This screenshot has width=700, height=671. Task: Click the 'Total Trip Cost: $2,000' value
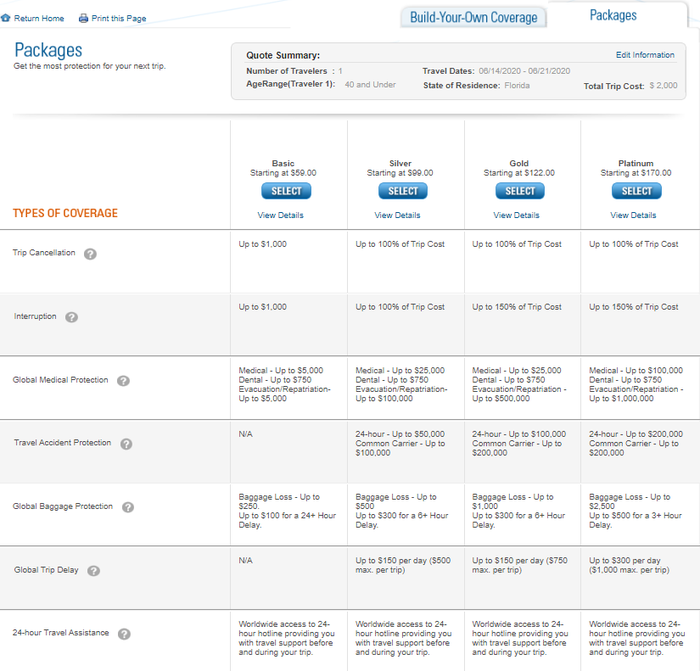coord(663,85)
